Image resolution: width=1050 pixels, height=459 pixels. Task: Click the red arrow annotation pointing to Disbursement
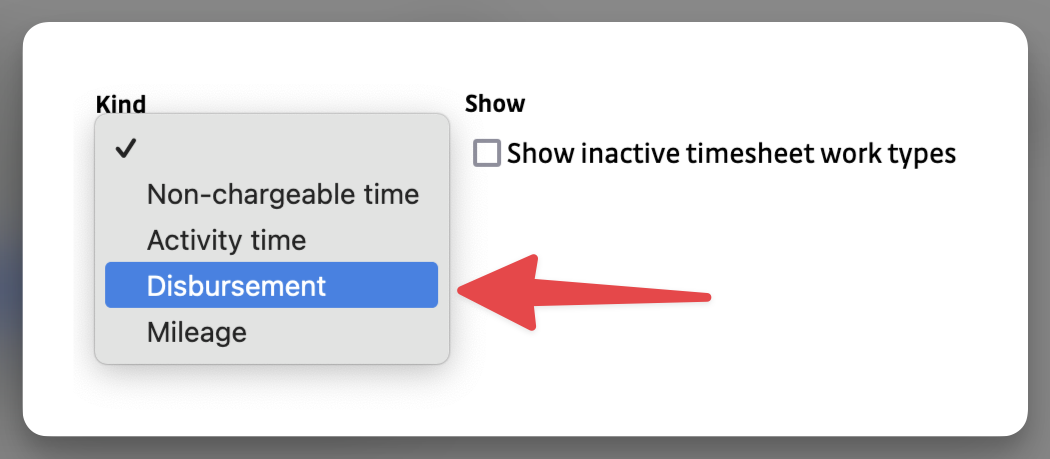click(x=600, y=294)
